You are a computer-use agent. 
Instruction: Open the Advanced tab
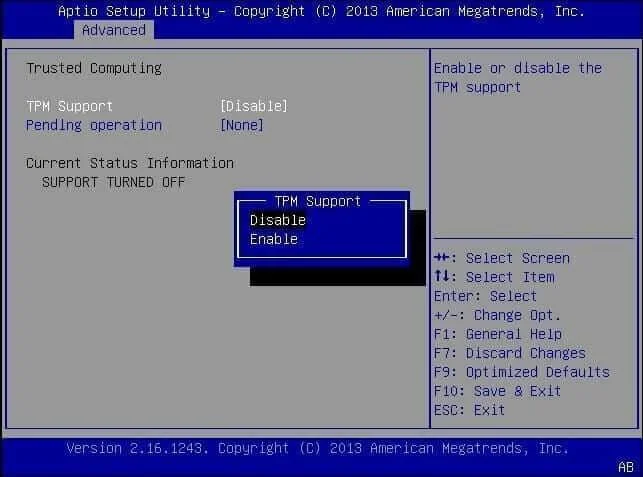tap(114, 30)
